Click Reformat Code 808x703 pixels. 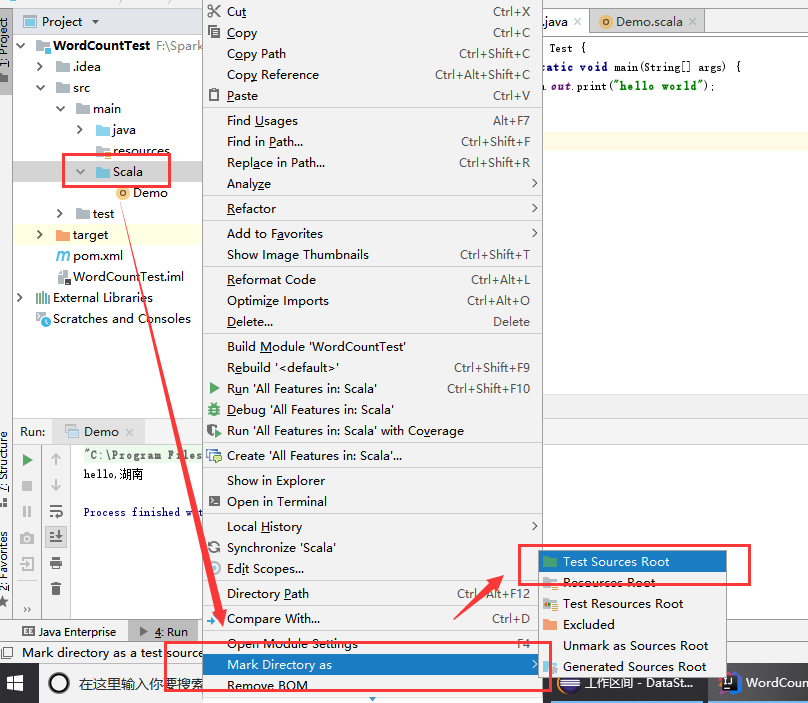click(373, 279)
